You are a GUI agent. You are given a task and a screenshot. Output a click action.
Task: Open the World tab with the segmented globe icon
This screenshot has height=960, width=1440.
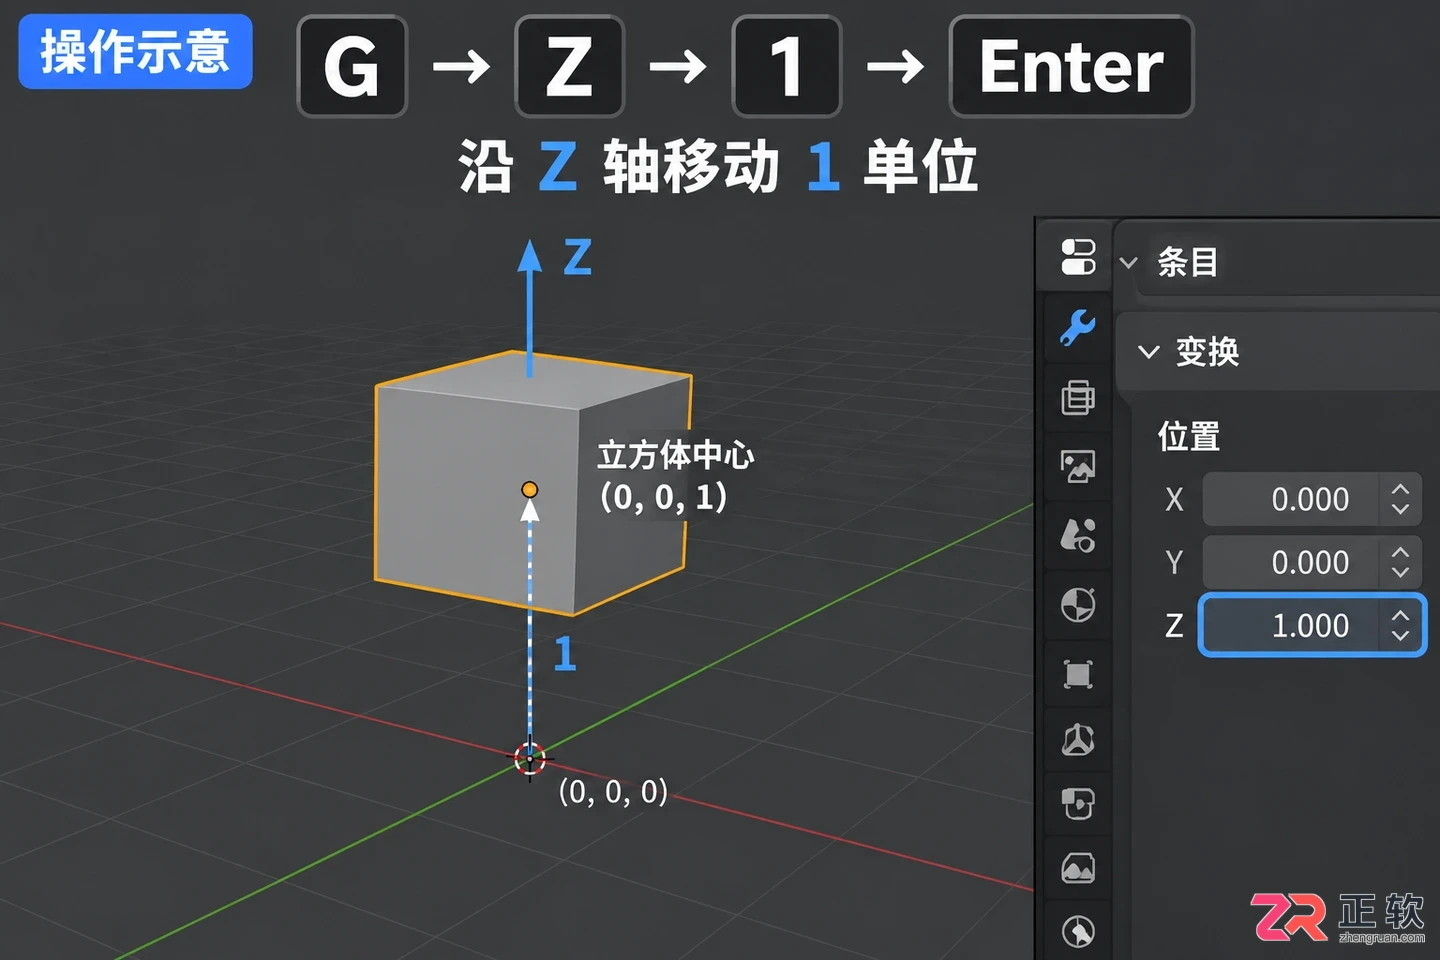pos(1078,604)
